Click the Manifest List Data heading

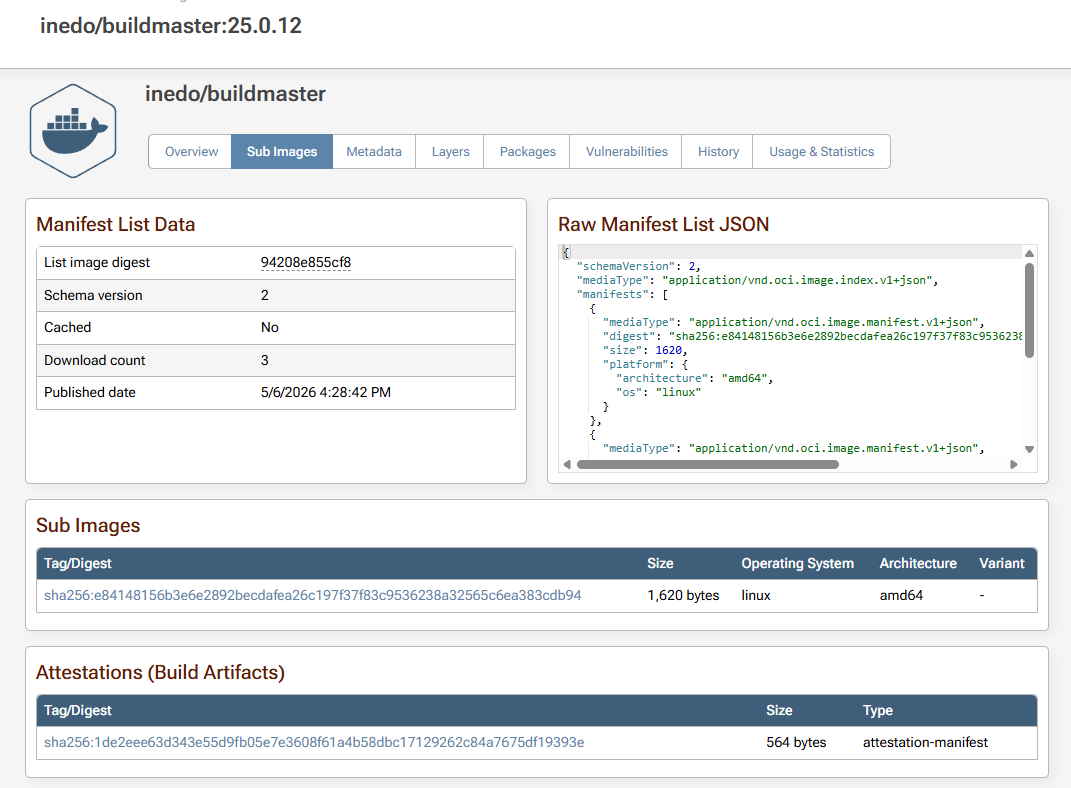pos(115,224)
